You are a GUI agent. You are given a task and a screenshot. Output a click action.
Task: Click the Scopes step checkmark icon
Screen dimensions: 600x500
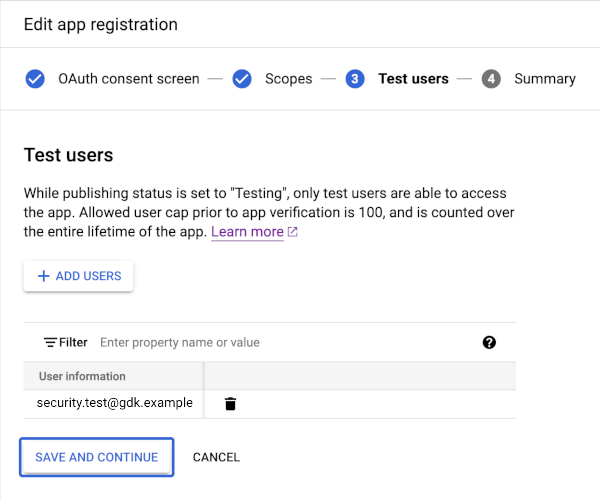[242, 79]
